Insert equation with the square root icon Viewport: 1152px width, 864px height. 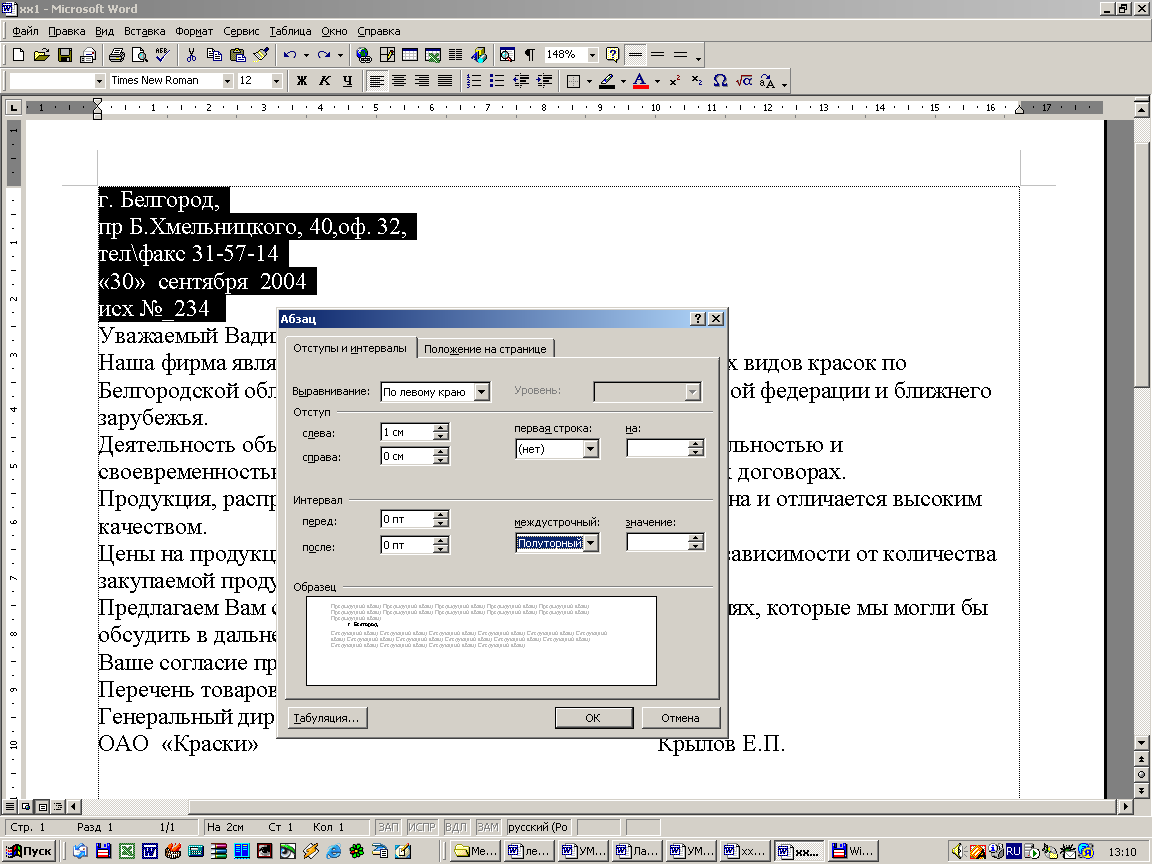[x=744, y=81]
